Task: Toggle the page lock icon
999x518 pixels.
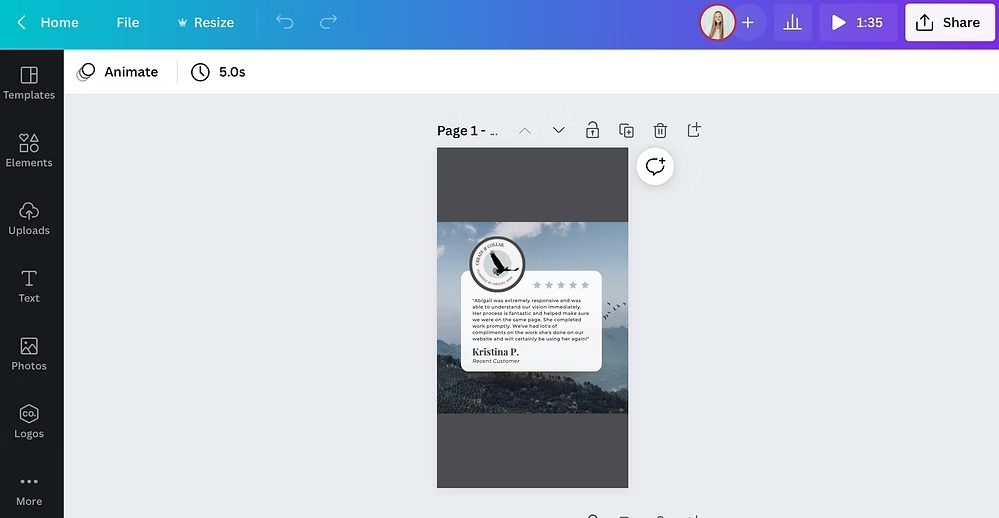Action: [593, 130]
